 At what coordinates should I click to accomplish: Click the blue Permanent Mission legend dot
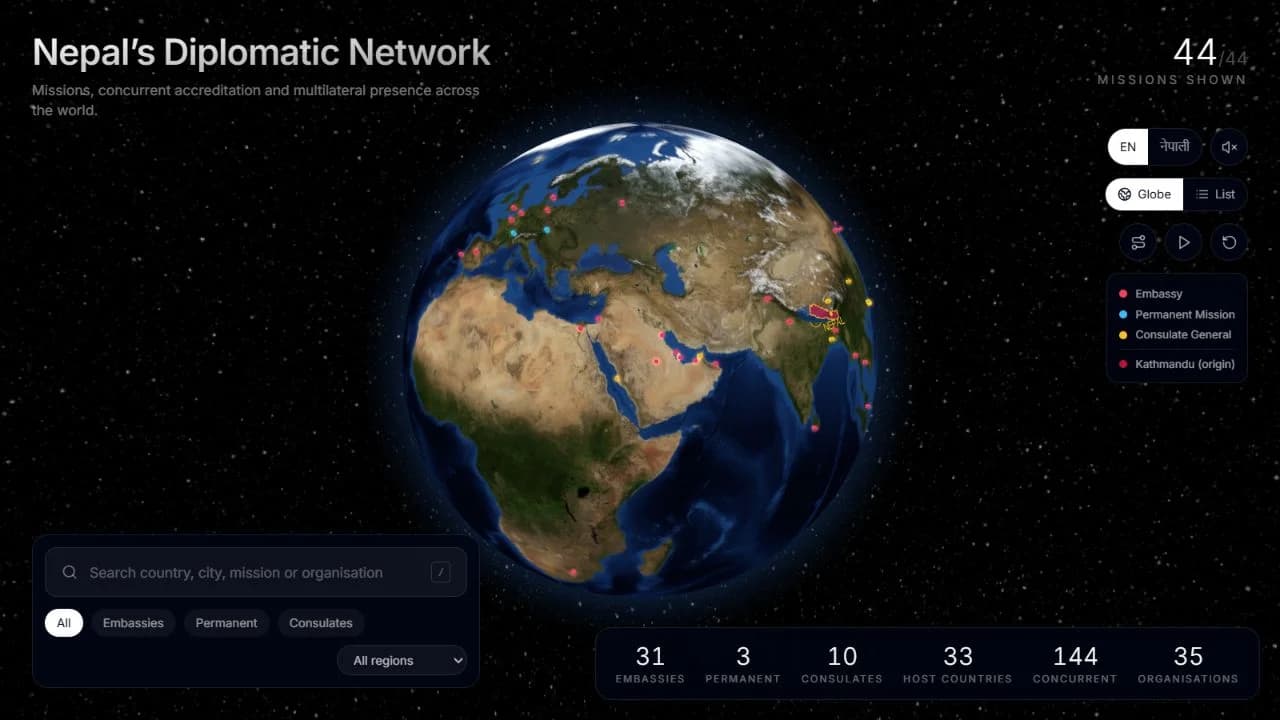coord(1123,314)
